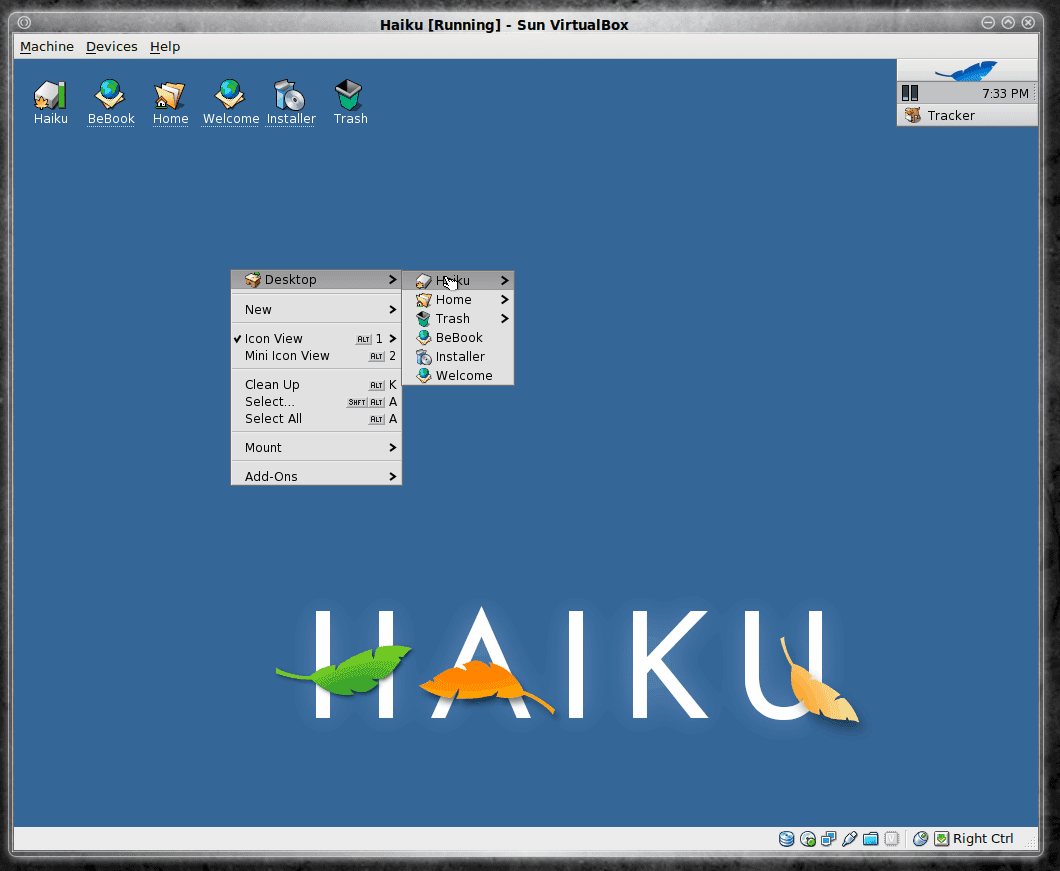
Task: Click Installer in the Desktop submenu
Action: 460,357
